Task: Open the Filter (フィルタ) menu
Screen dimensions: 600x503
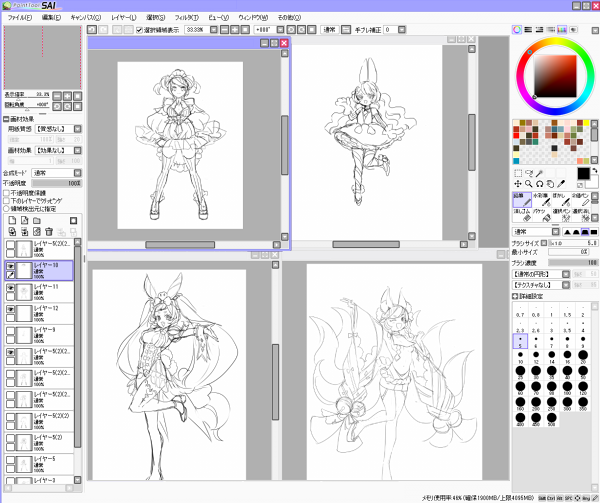Action: pos(187,18)
